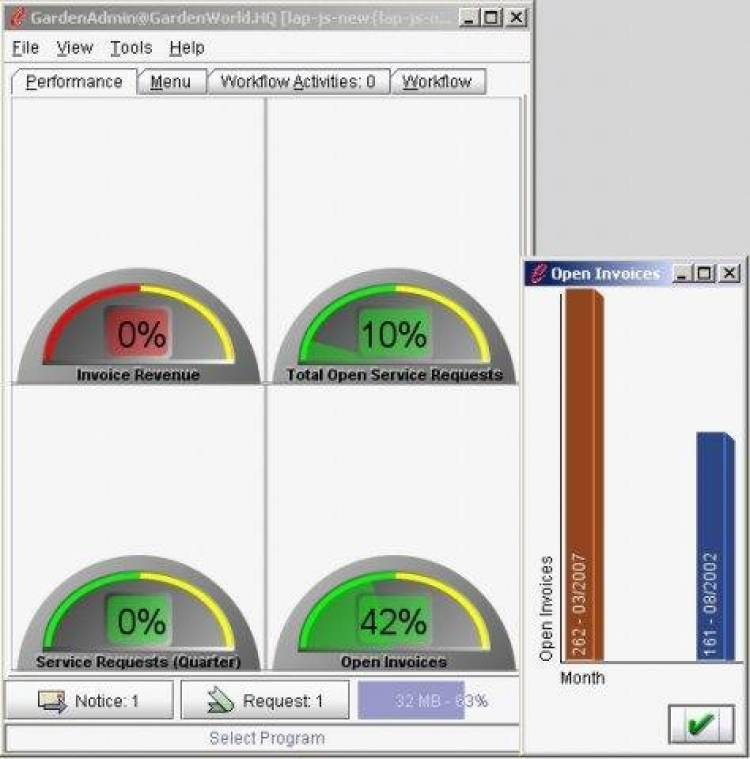This screenshot has width=750, height=759.
Task: Click the green checkmark OK button
Action: [701, 724]
